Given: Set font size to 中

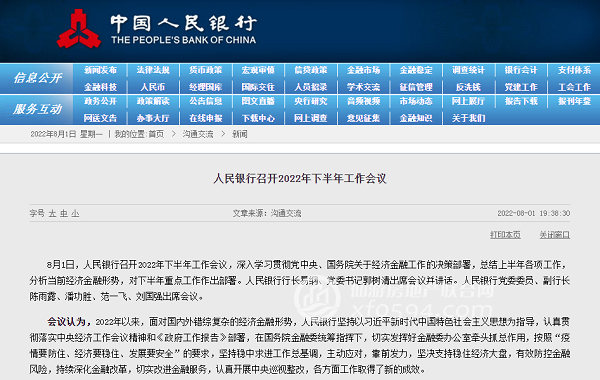Looking at the screenshot, I should click(64, 213).
